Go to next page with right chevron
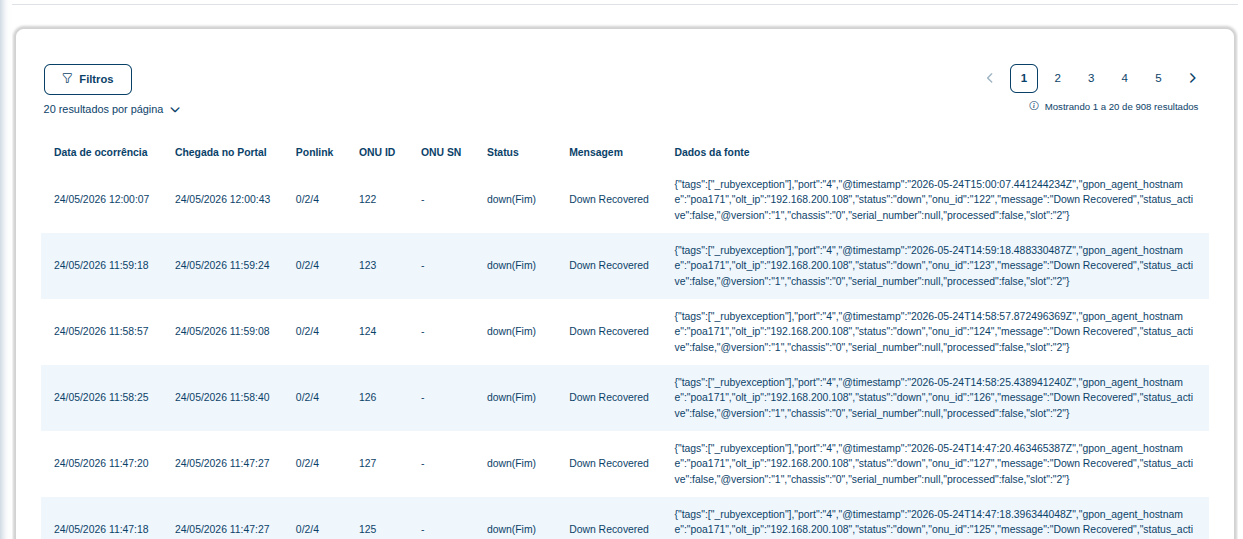 point(1192,78)
